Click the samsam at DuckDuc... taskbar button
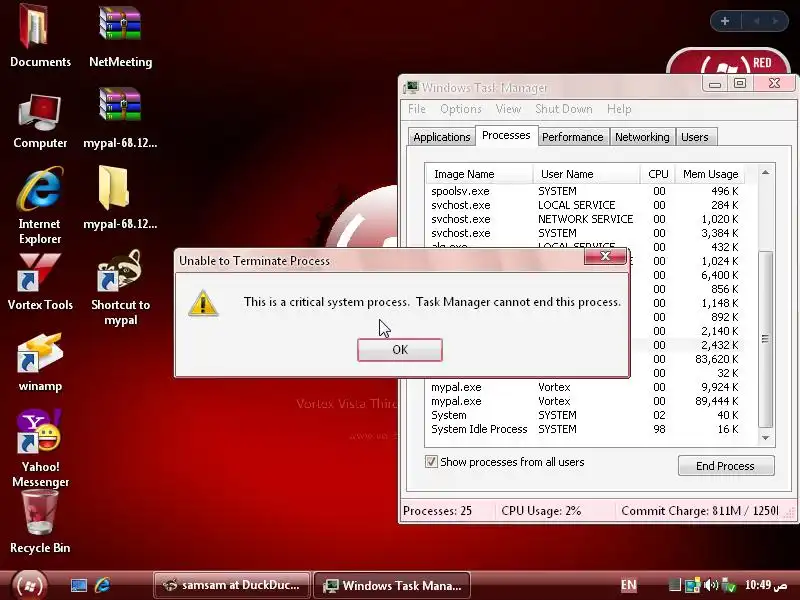Screen dimensions: 800x600 pos(232,585)
